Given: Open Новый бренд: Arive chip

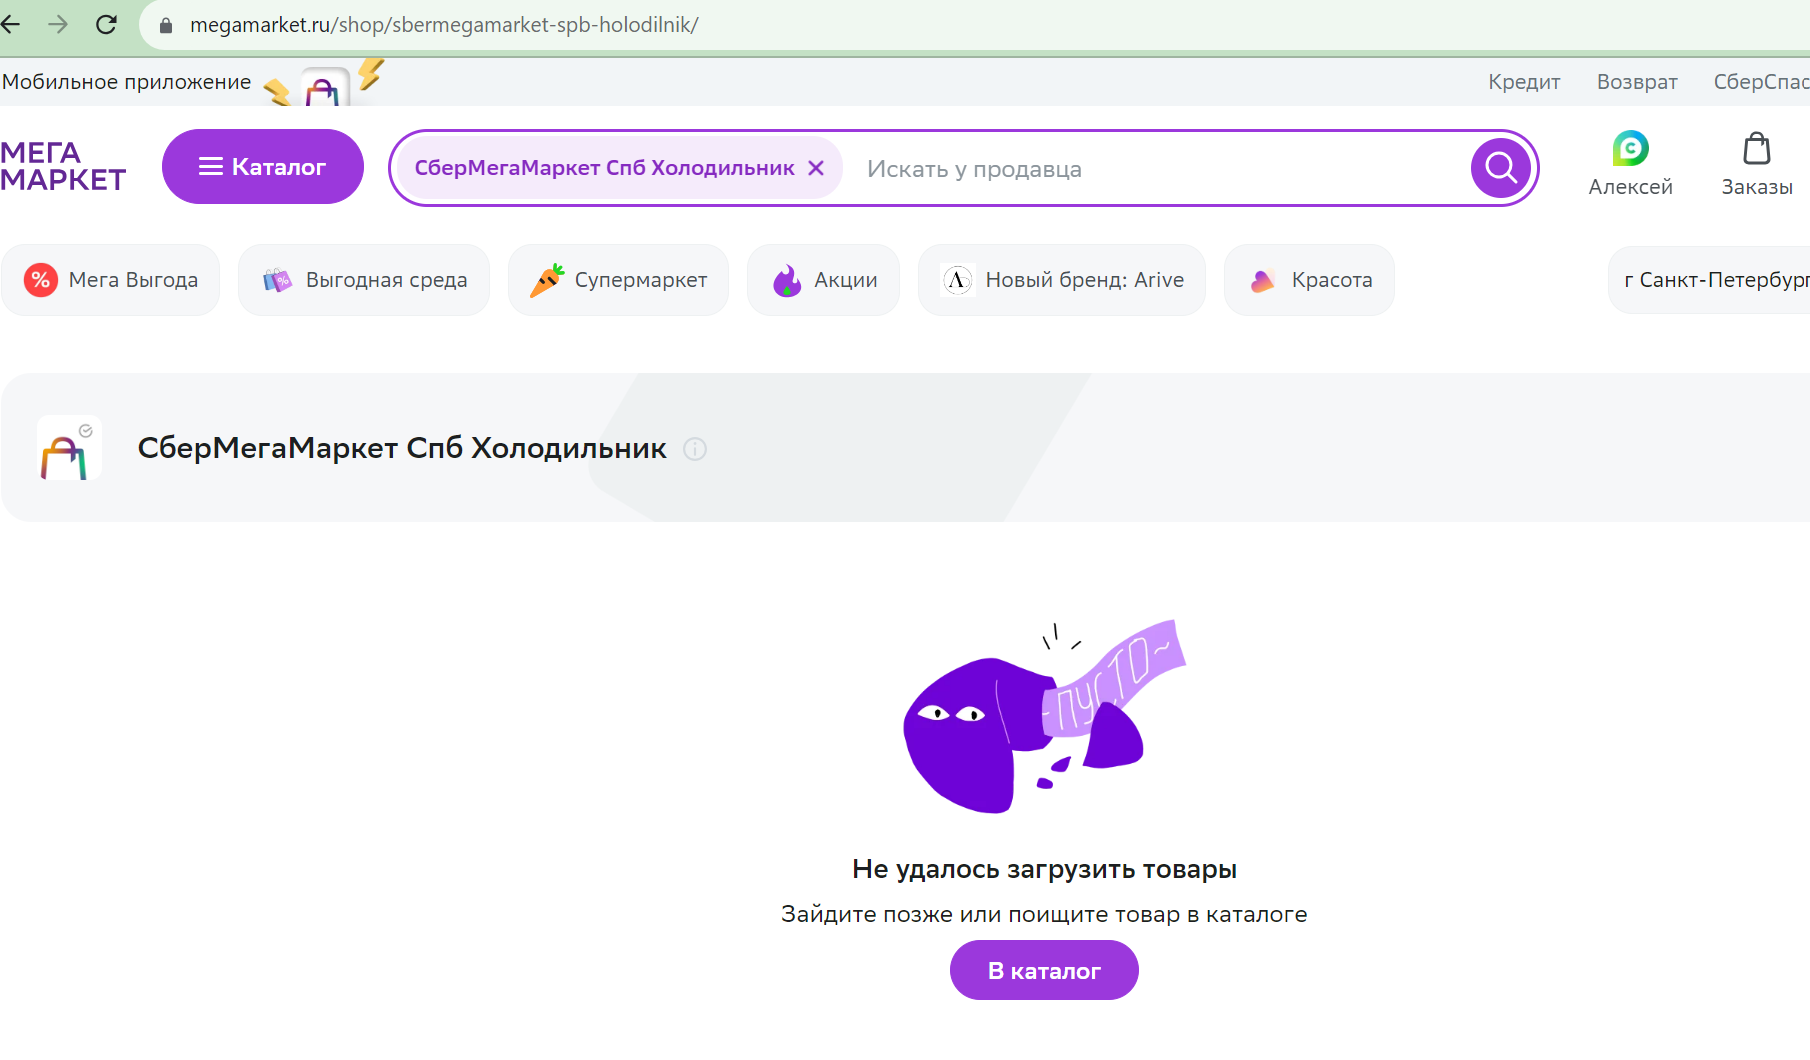Looking at the screenshot, I should point(1062,280).
